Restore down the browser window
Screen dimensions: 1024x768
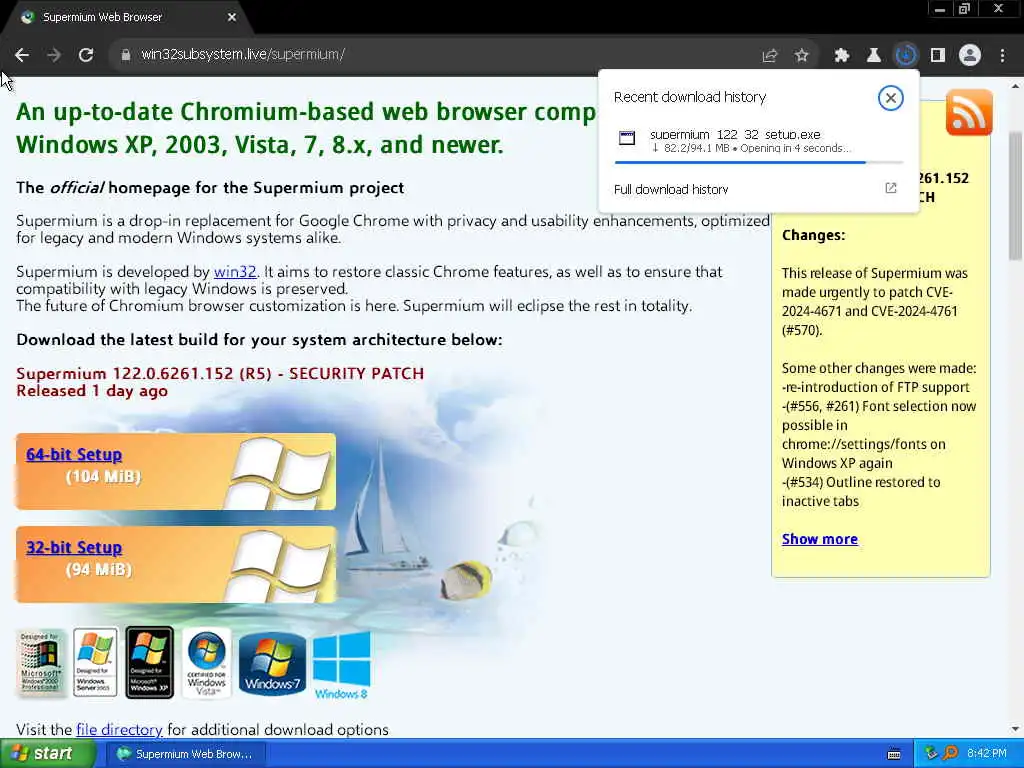click(964, 9)
